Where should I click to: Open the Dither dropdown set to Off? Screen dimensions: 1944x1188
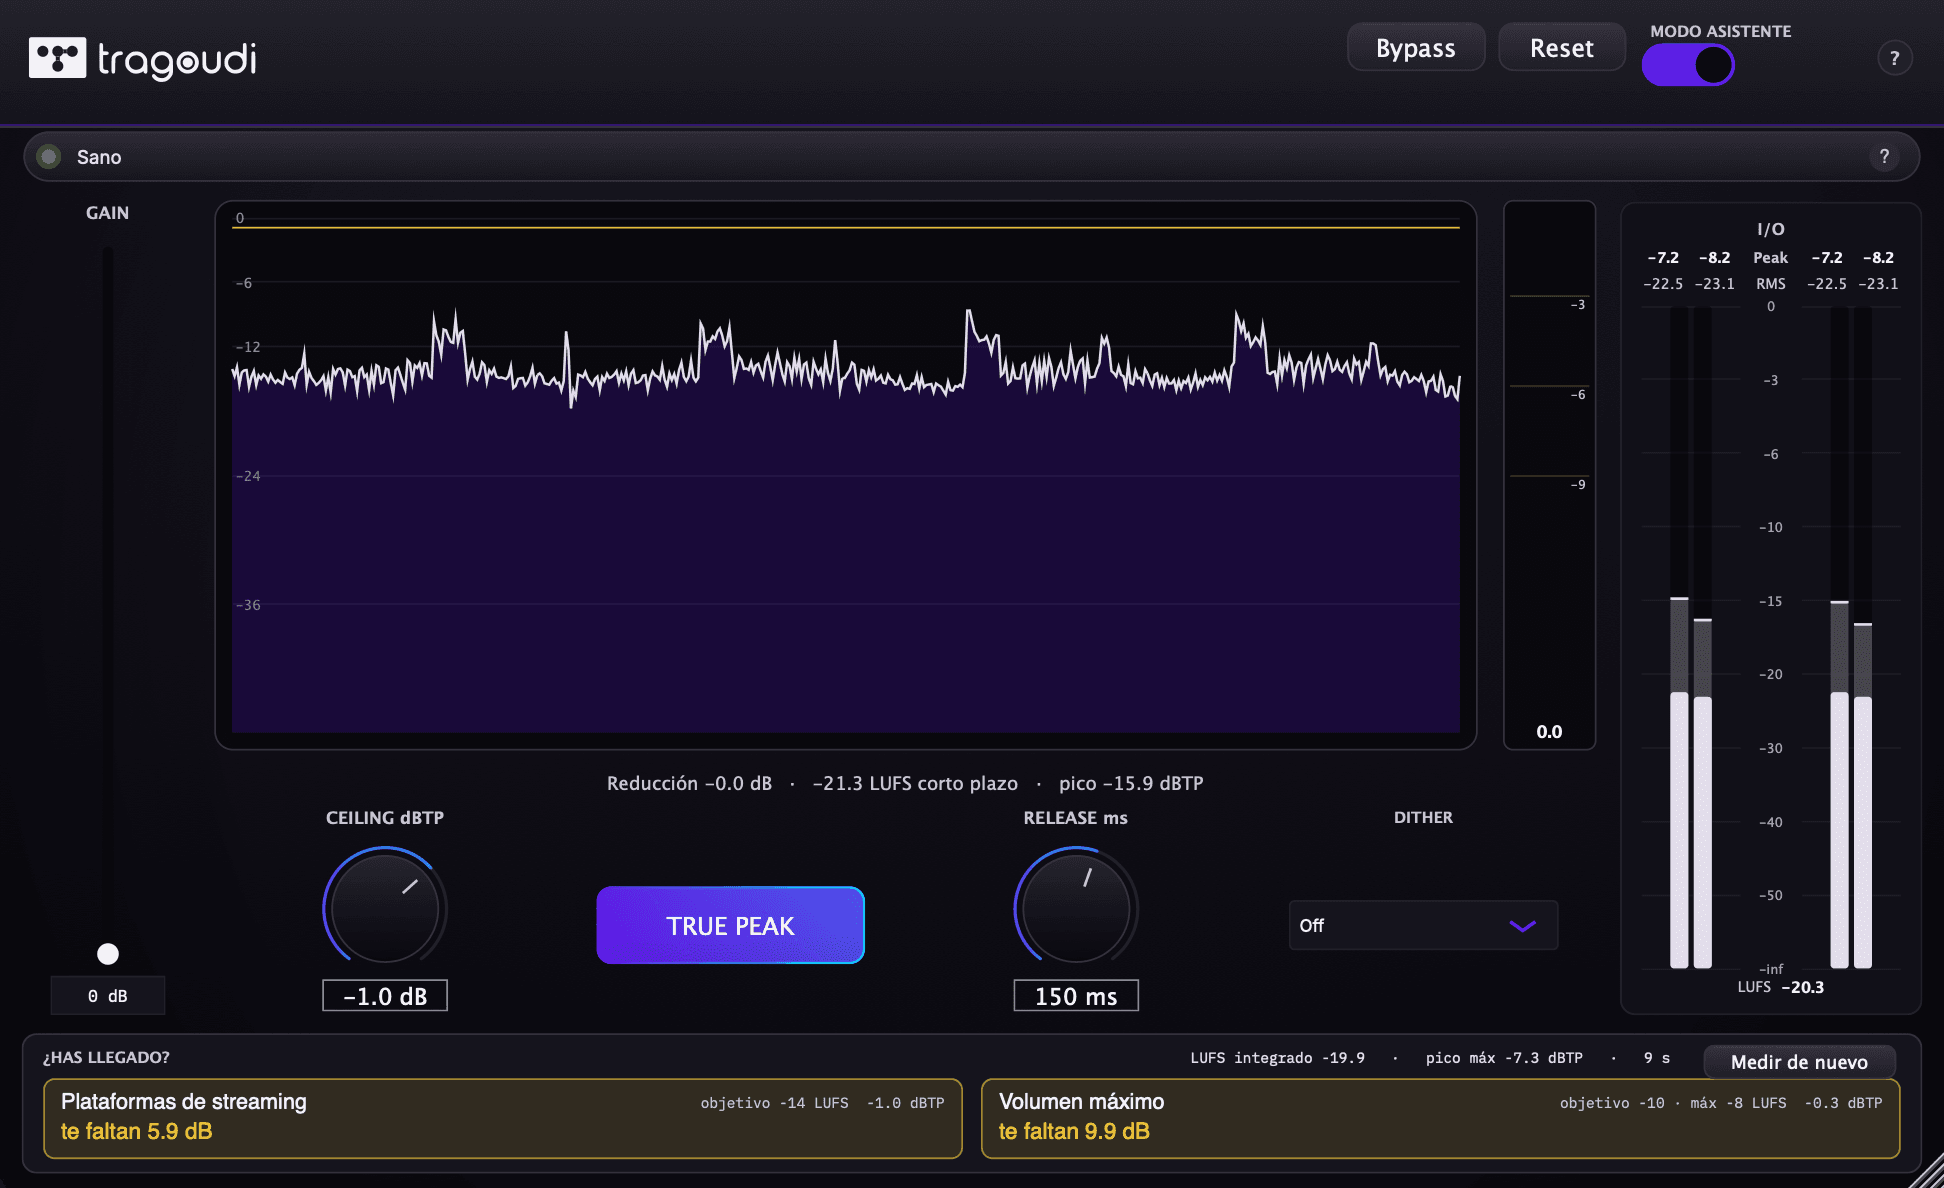[x=1423, y=926]
